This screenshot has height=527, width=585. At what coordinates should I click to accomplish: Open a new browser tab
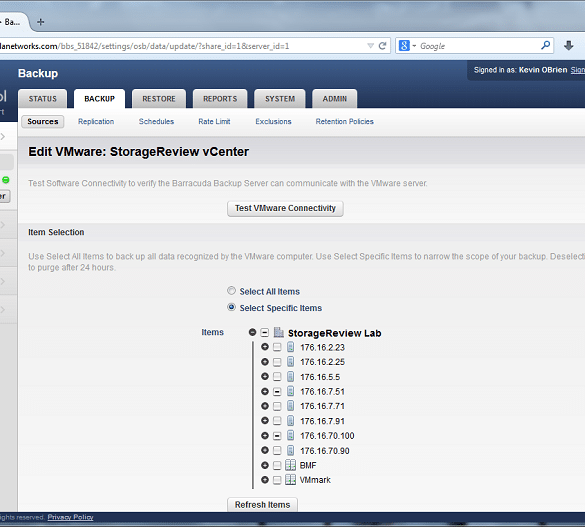(41, 22)
